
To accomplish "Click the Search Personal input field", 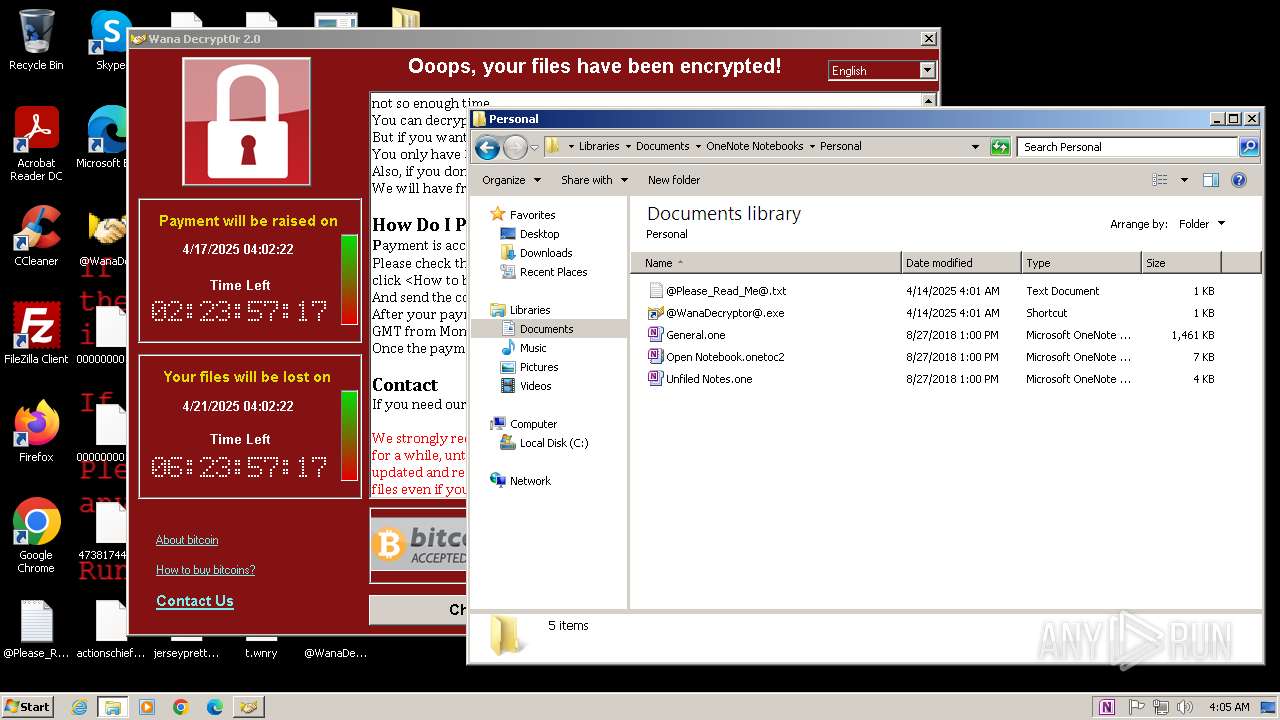I will tap(1127, 147).
